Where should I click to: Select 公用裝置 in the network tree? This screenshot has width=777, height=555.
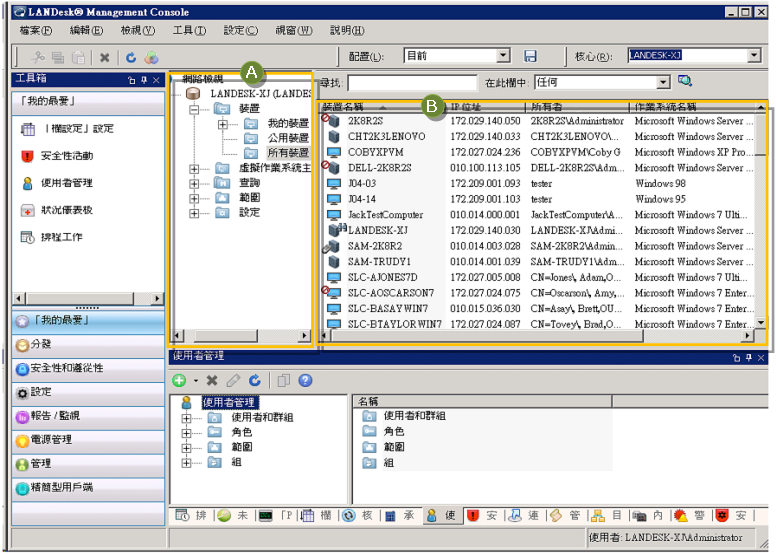pyautogui.click(x=287, y=138)
